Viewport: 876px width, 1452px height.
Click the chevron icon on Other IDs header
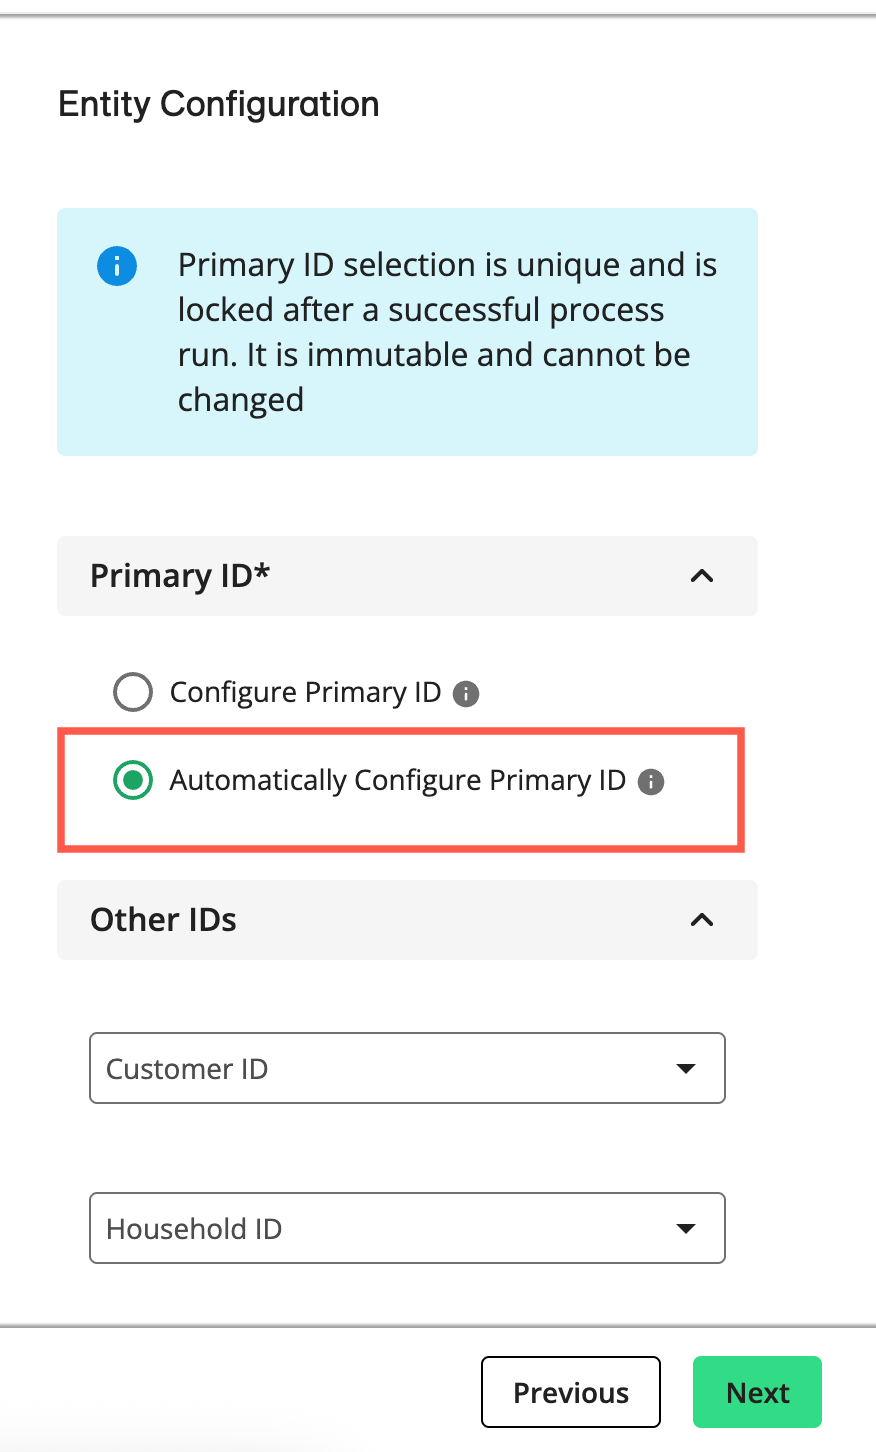coord(702,919)
